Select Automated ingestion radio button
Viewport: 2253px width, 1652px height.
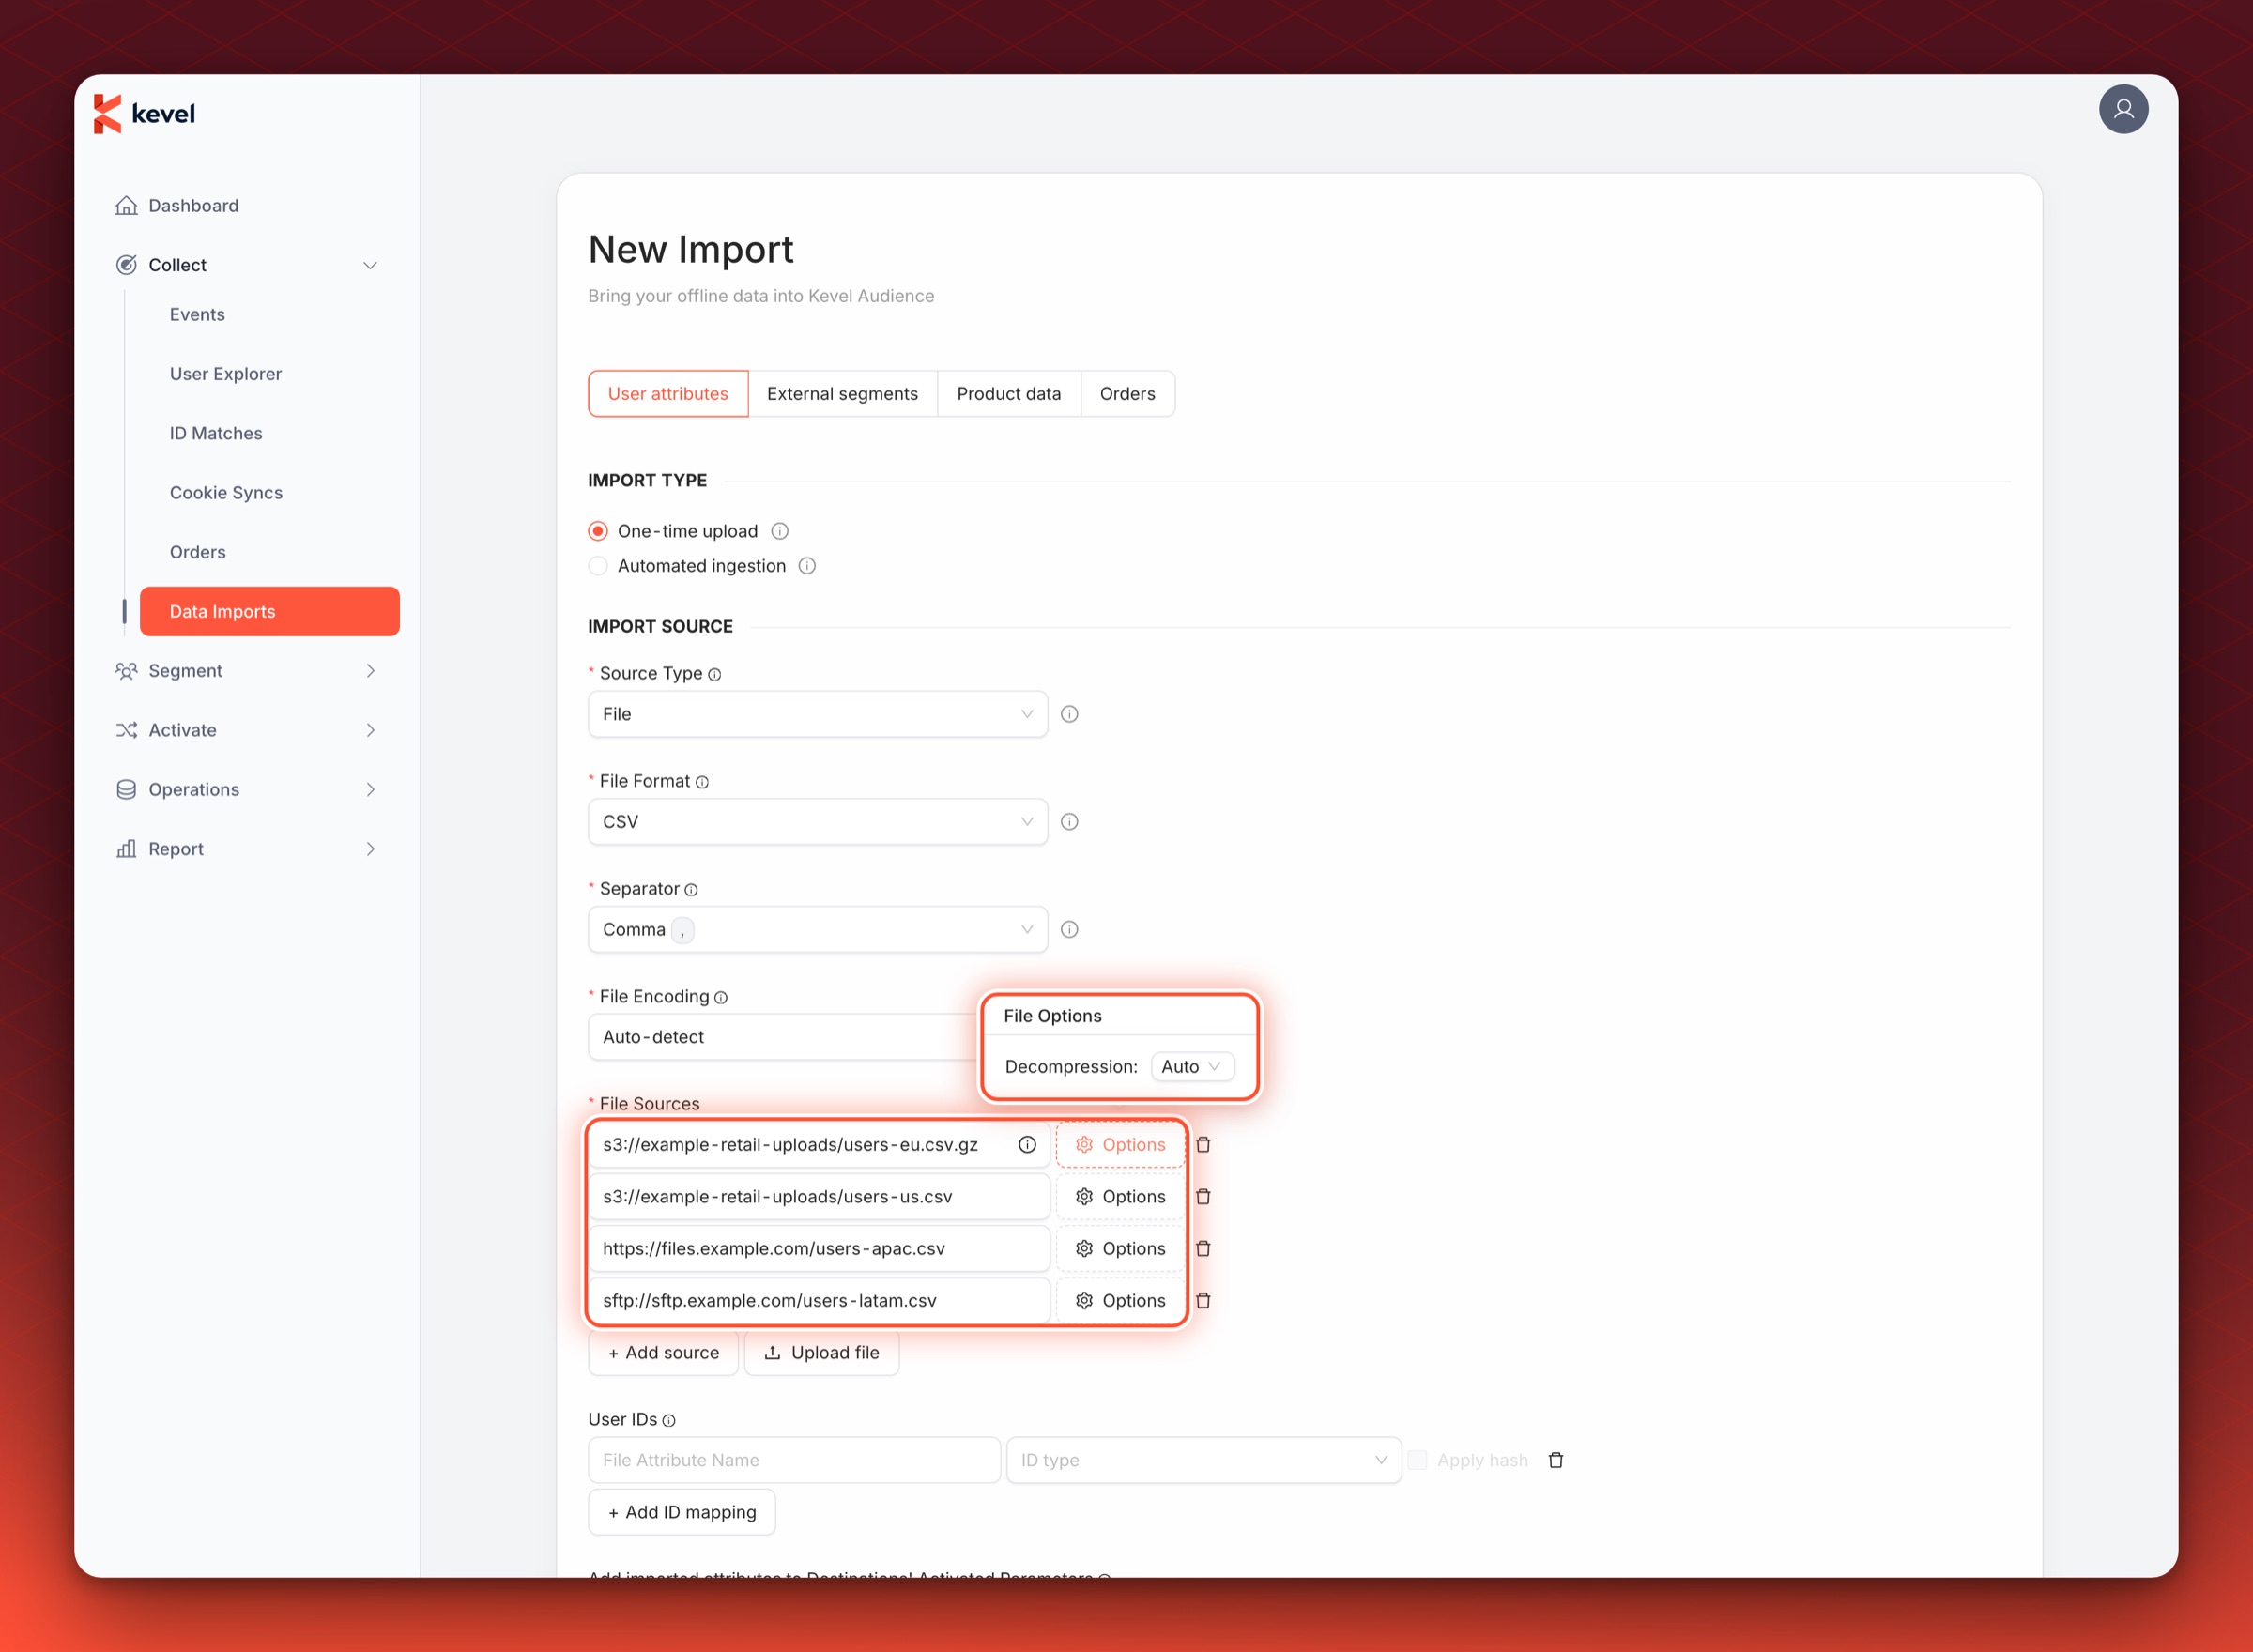[598, 566]
